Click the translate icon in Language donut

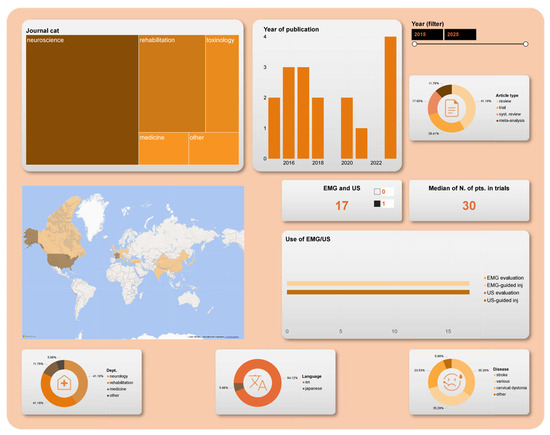click(x=258, y=383)
